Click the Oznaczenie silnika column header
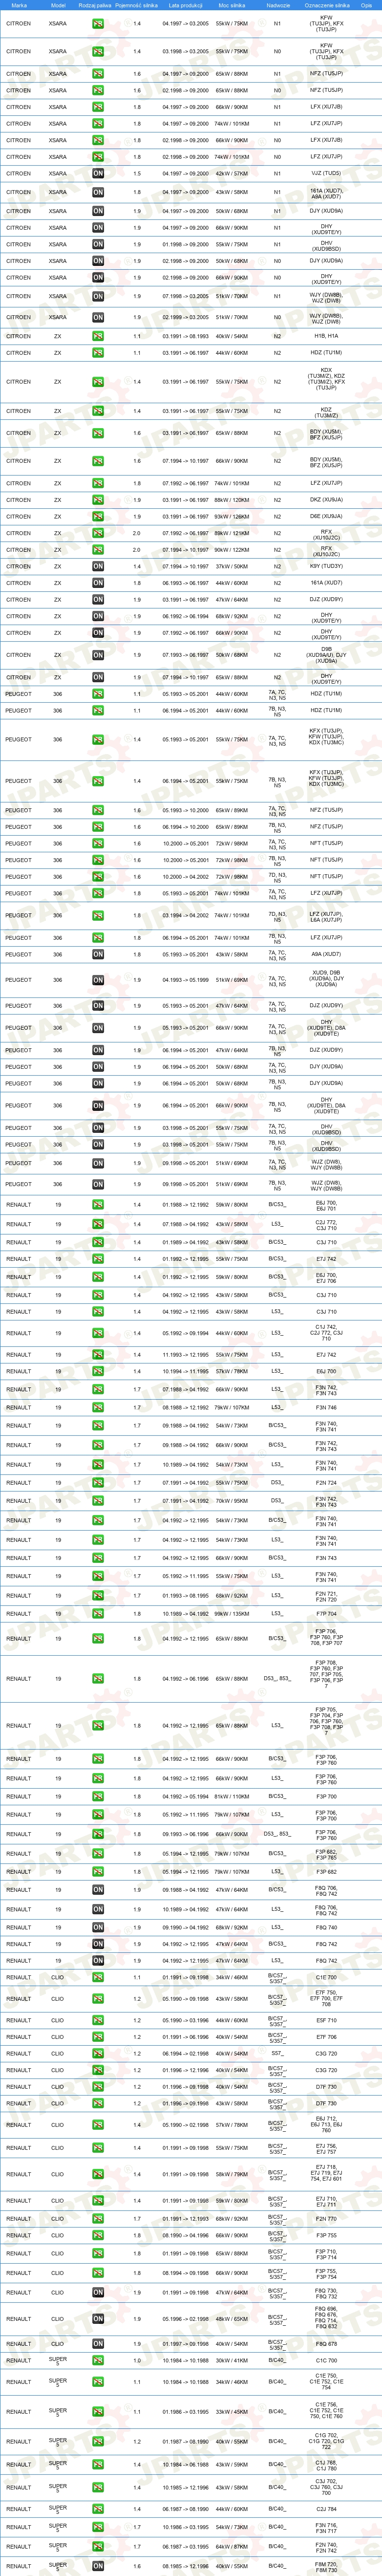 coord(326,5)
